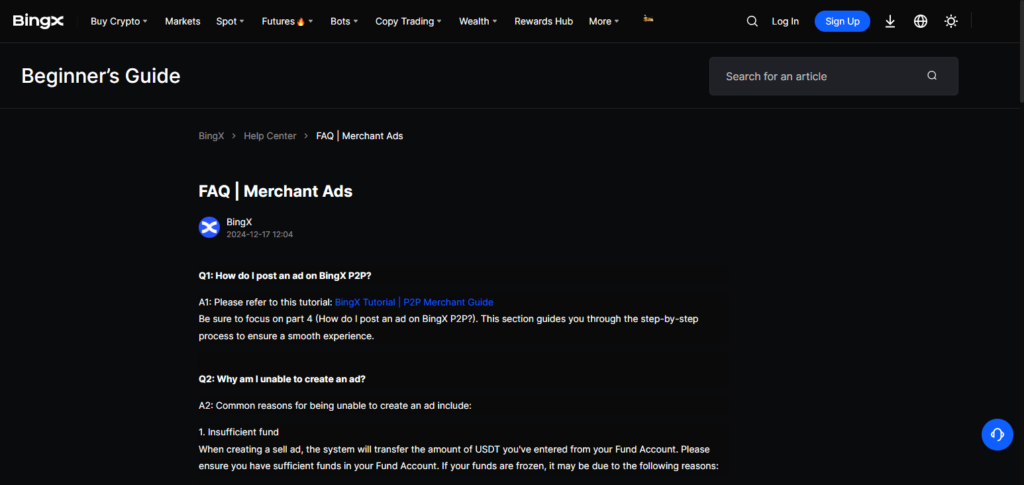Viewport: 1024px width, 485px height.
Task: Click Help Center in the breadcrumb
Action: [x=270, y=136]
